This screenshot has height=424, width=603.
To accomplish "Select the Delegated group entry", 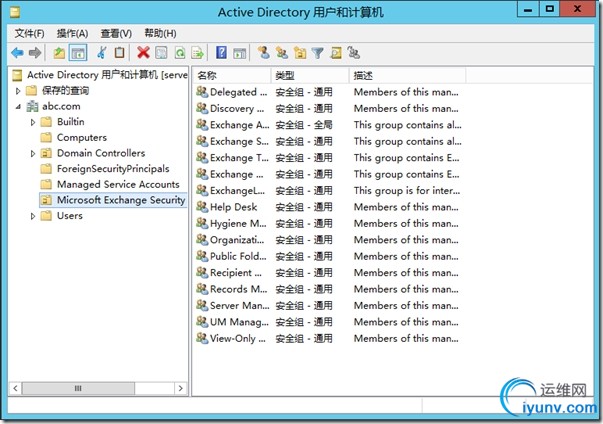I will coord(232,92).
